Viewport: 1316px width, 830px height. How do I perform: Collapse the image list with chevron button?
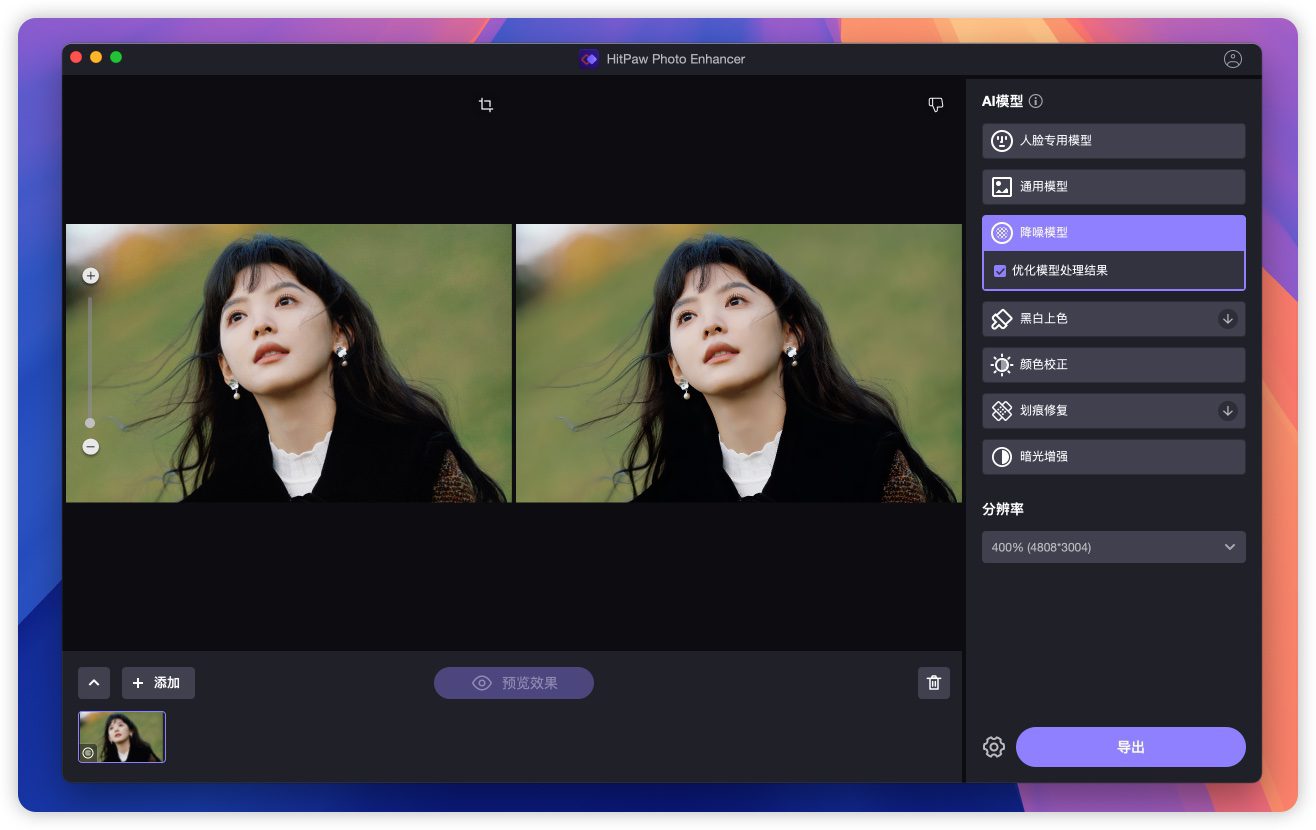coord(94,683)
